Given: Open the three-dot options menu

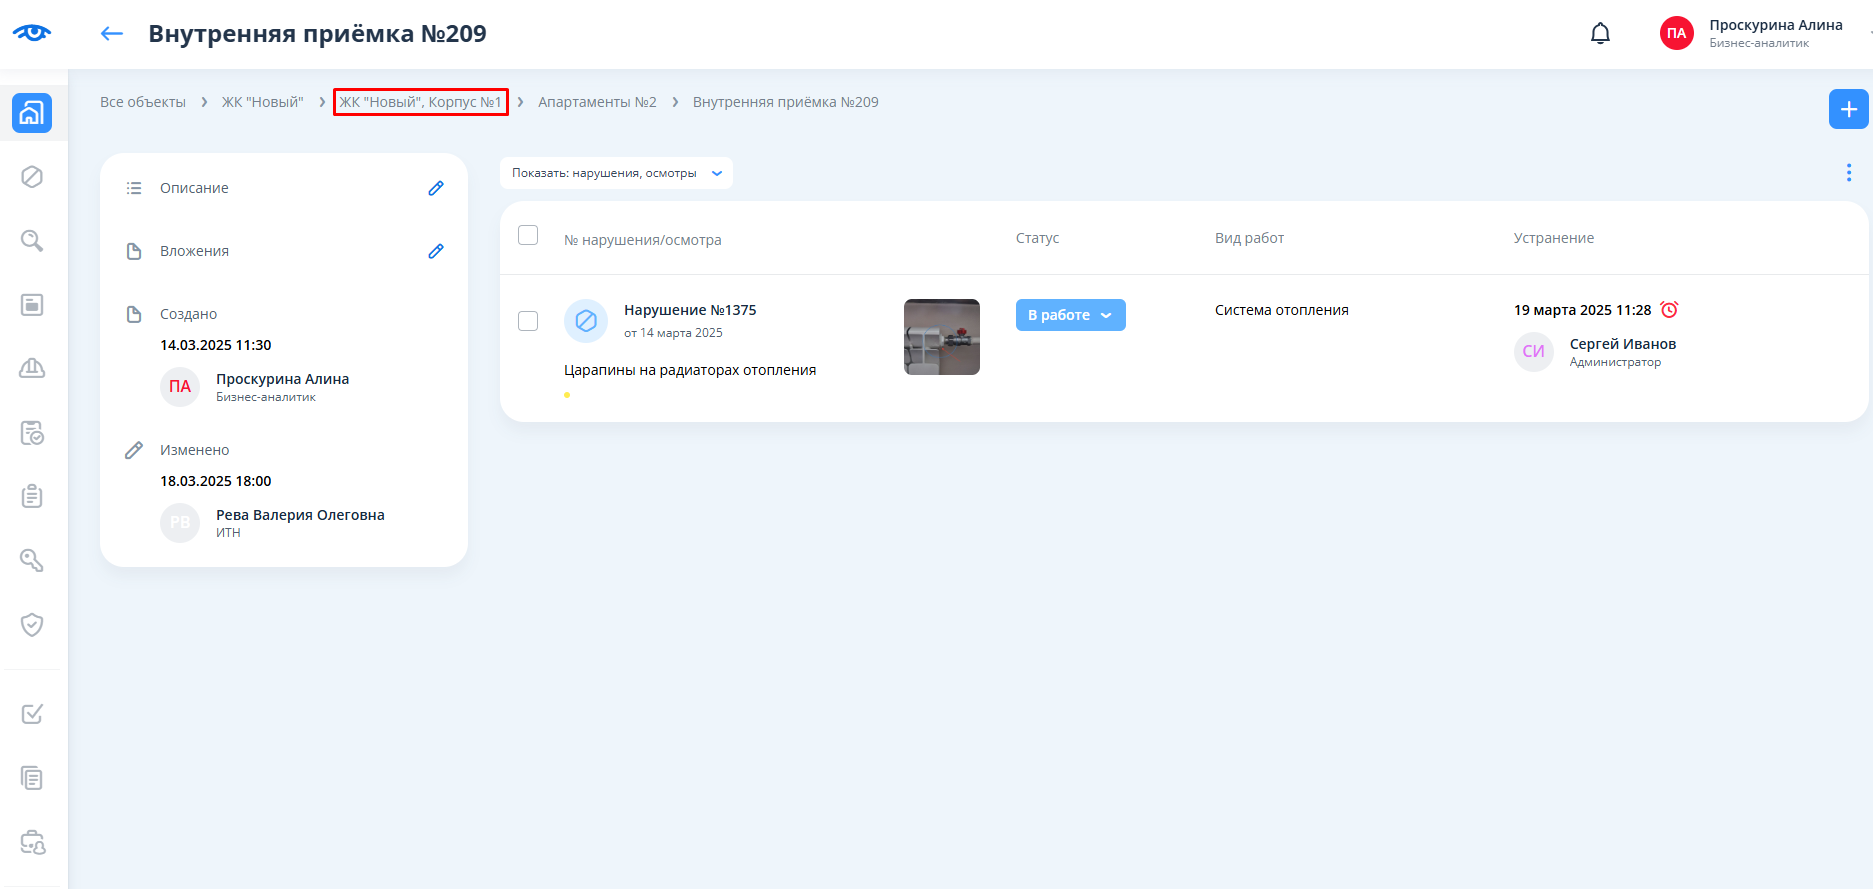Looking at the screenshot, I should coord(1848,173).
